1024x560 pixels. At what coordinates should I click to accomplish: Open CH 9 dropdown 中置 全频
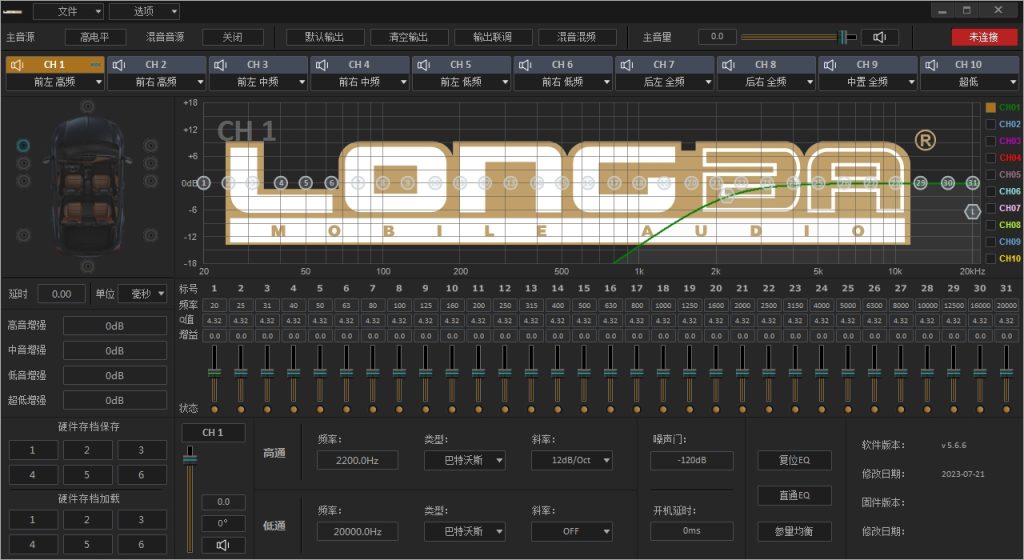[867, 82]
